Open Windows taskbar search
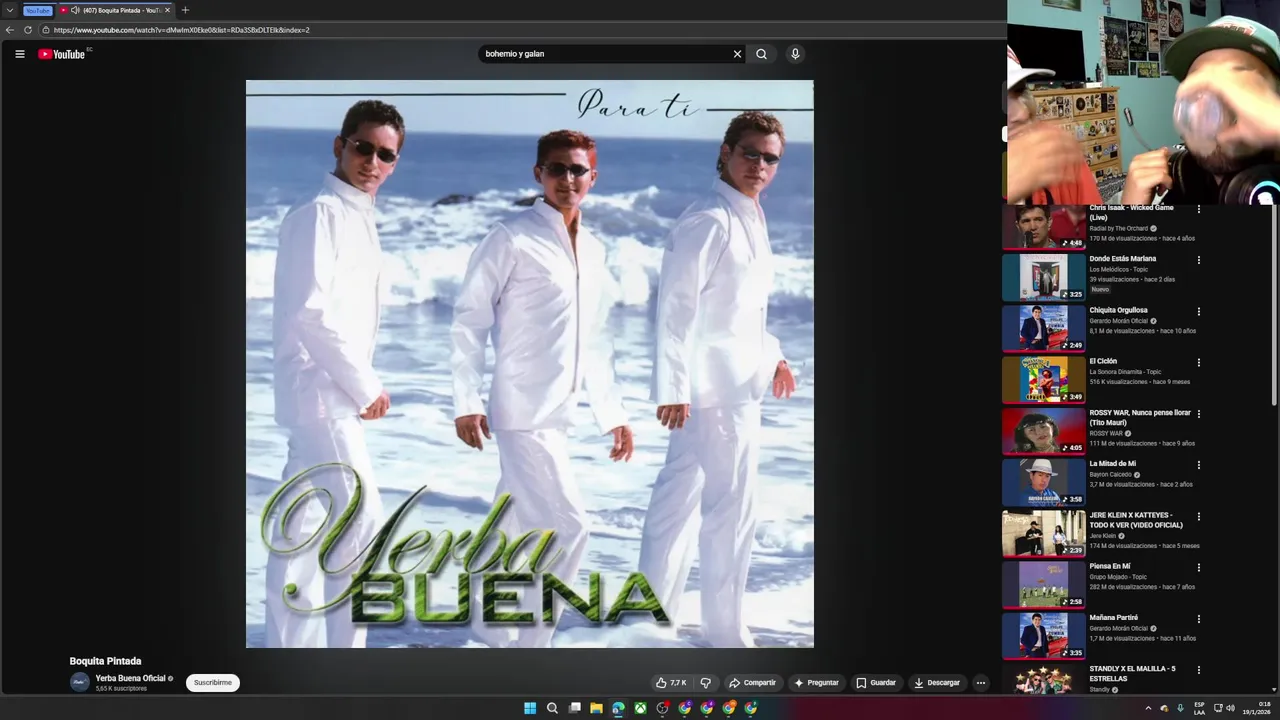 pyautogui.click(x=552, y=708)
